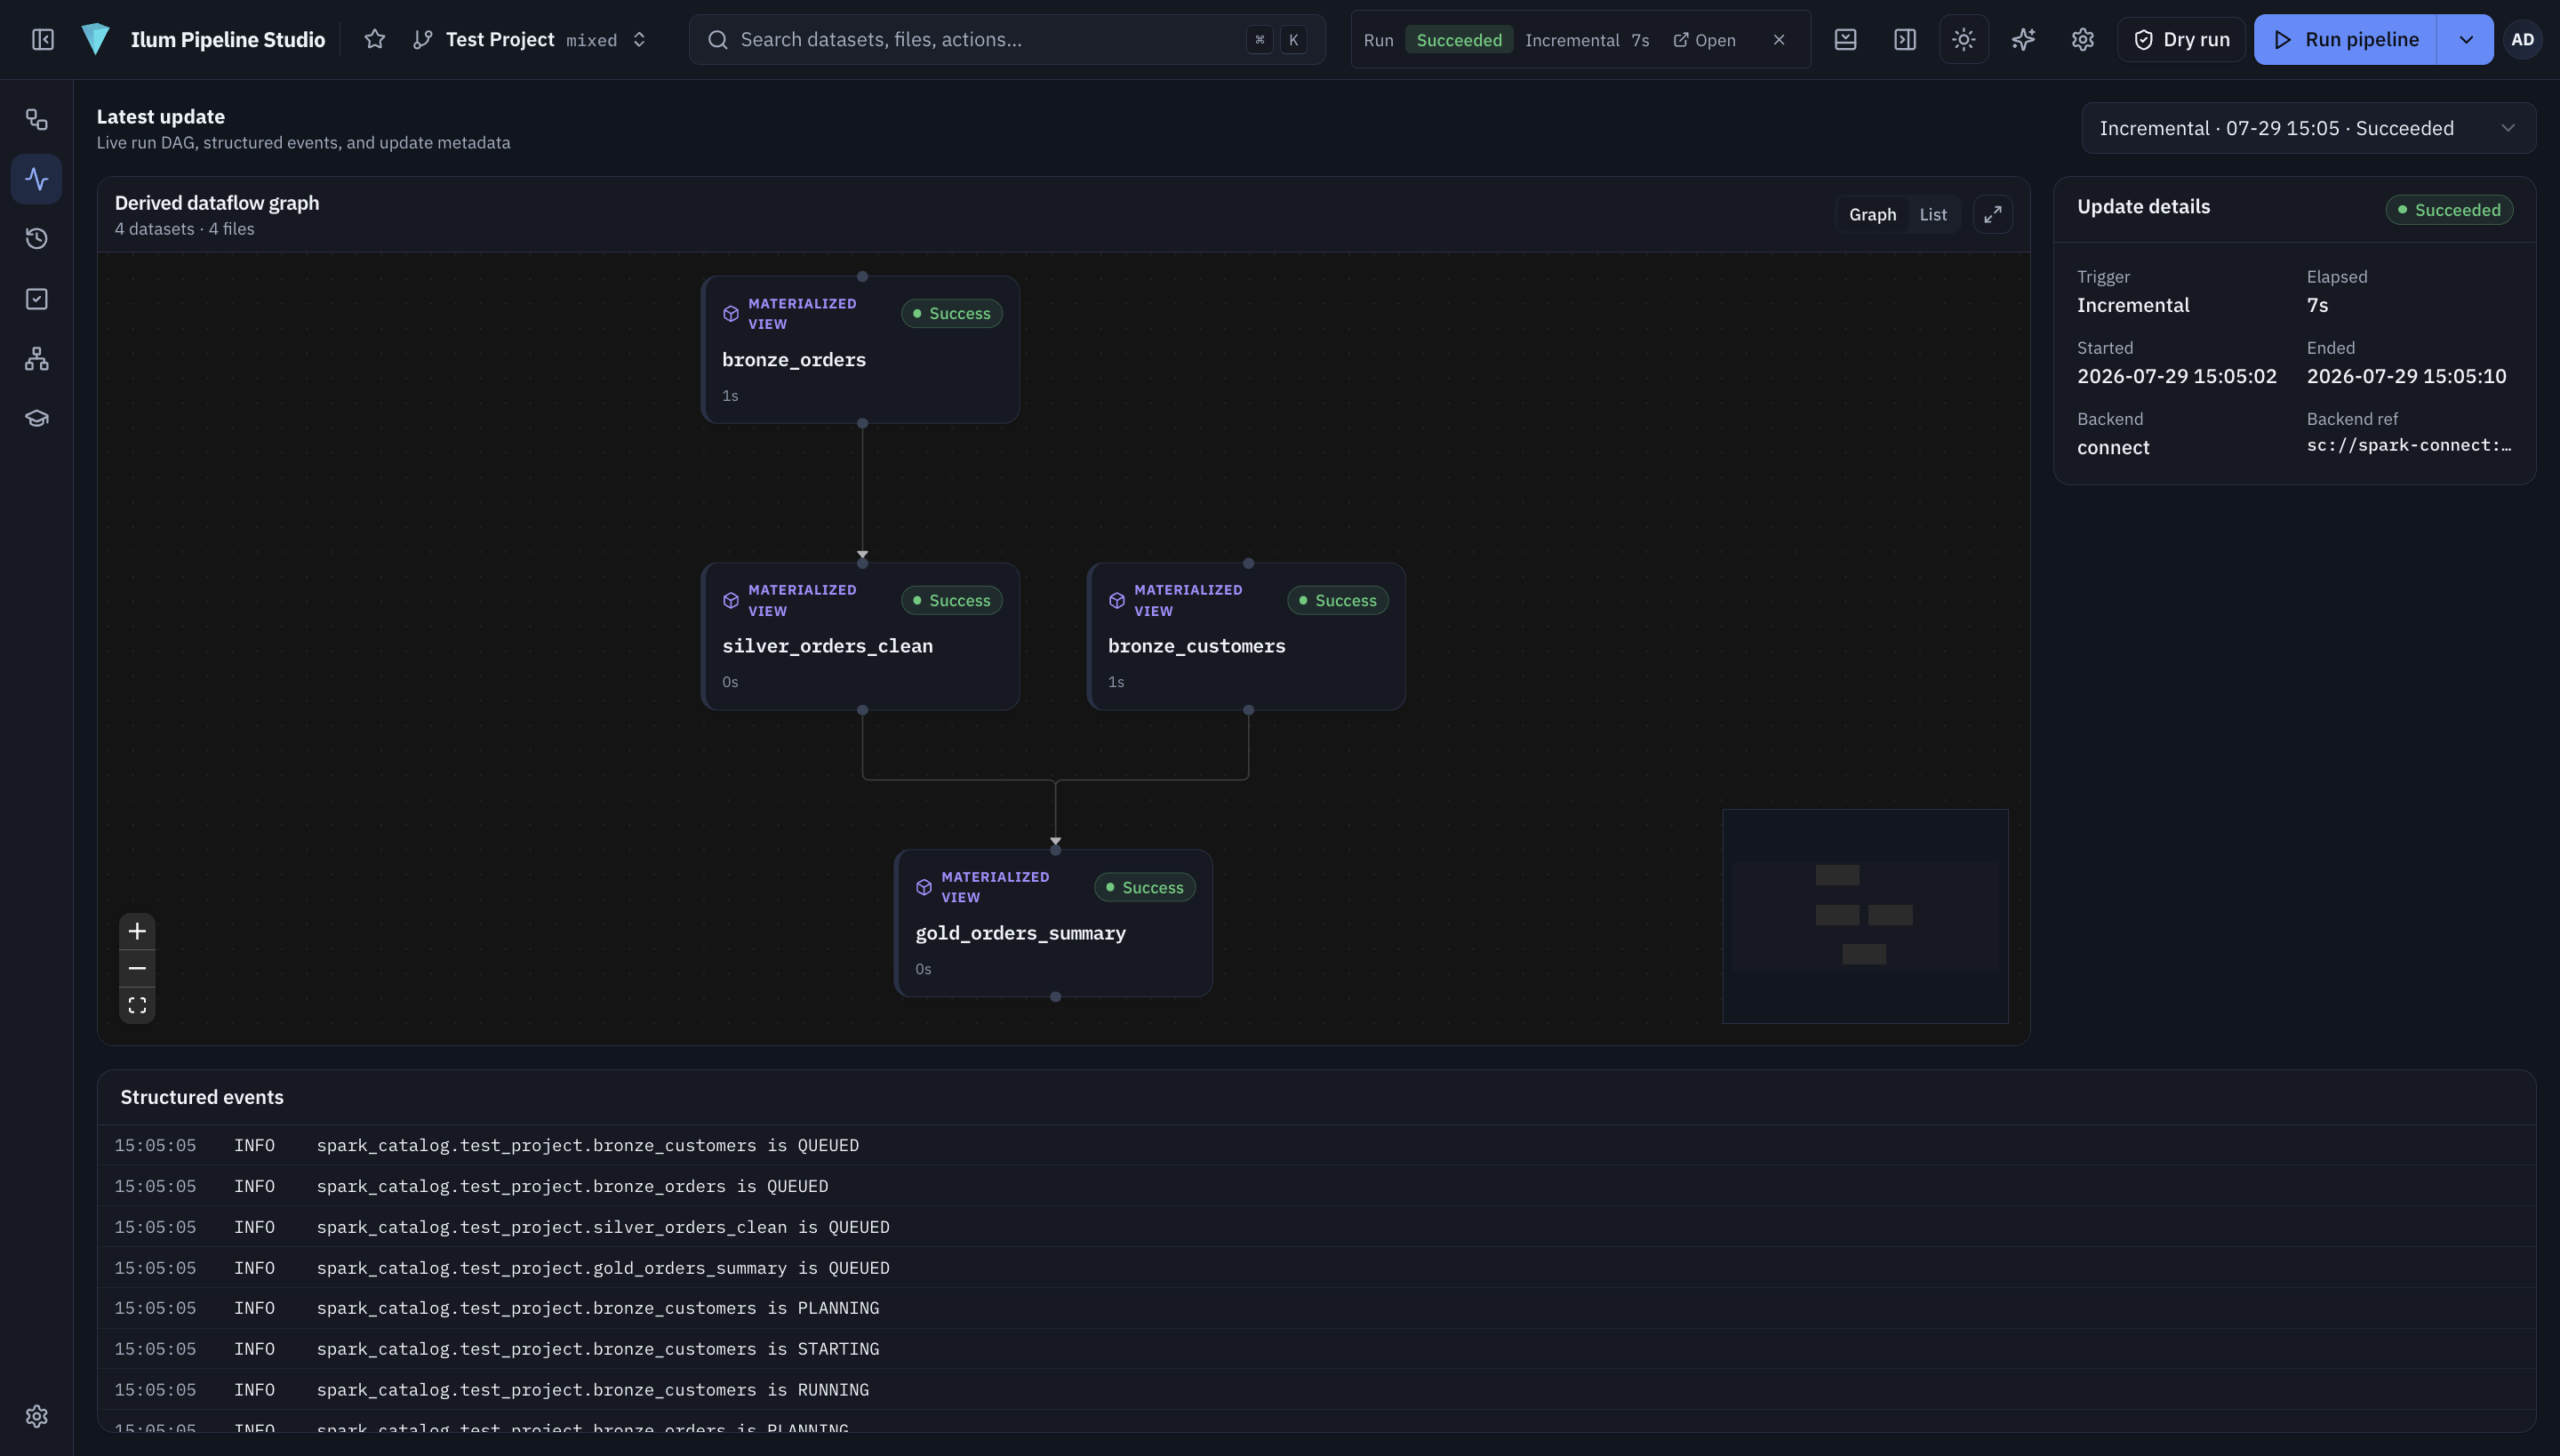
Task: Click the Succeeded status in run banner
Action: [1459, 40]
